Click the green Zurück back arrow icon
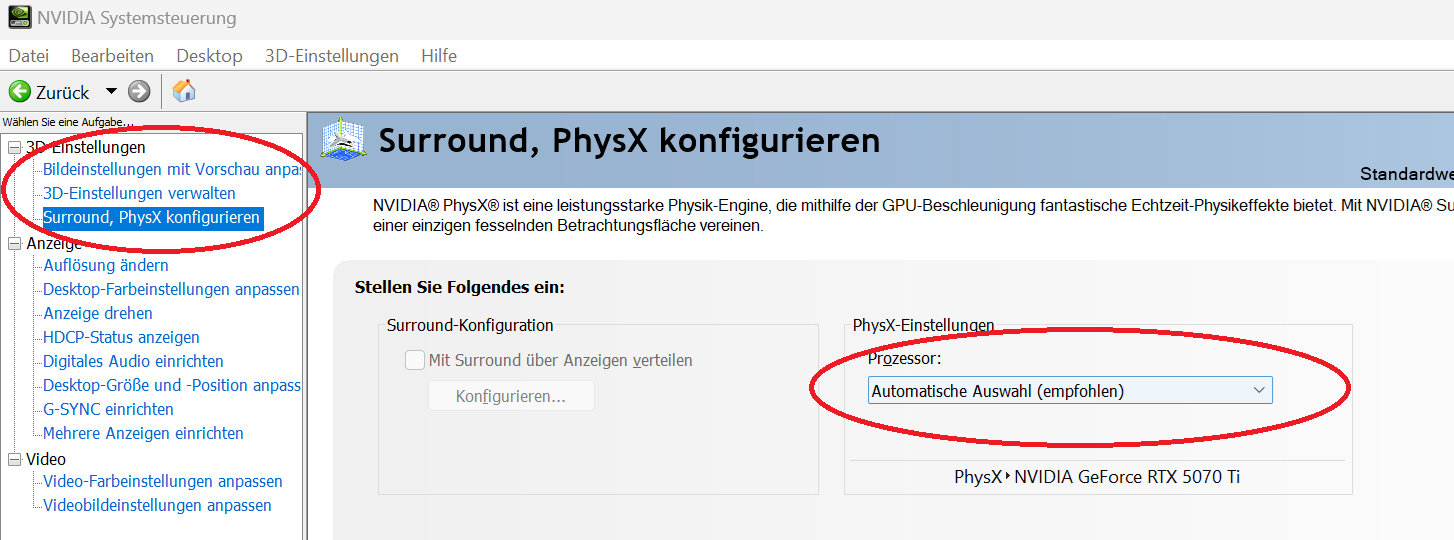 19,92
